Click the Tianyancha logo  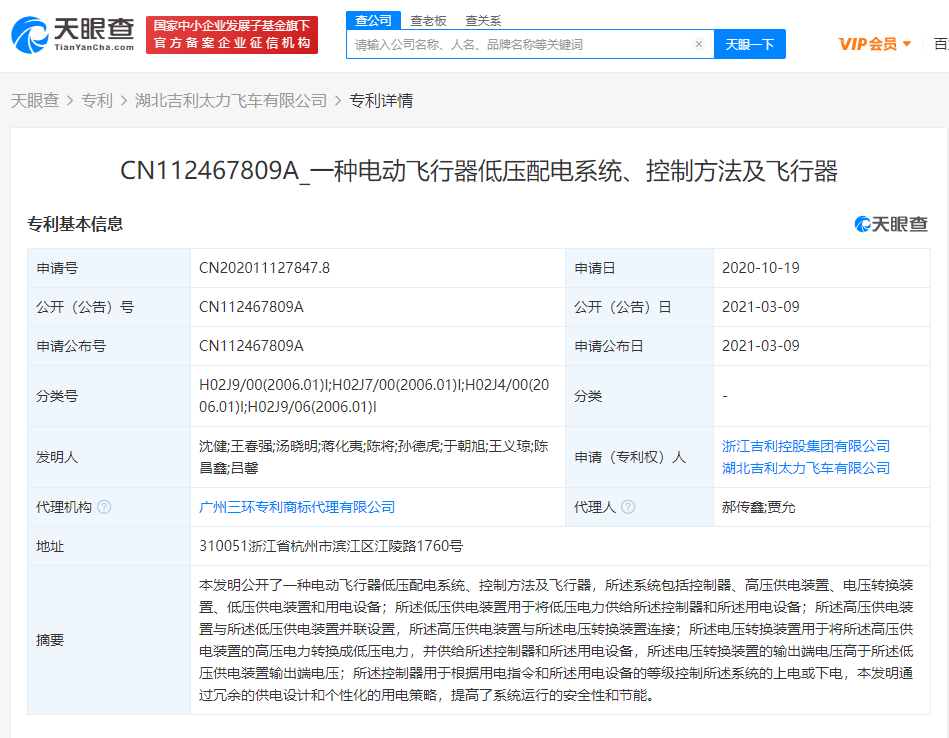coord(70,33)
